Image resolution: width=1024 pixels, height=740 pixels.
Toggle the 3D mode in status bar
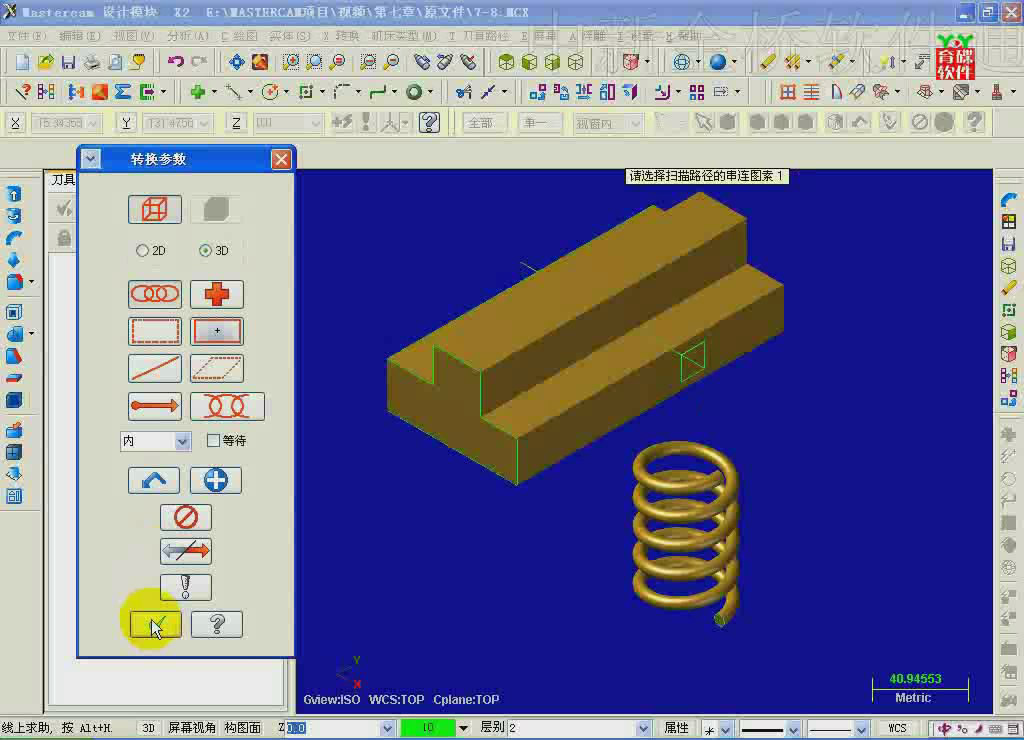click(x=148, y=728)
